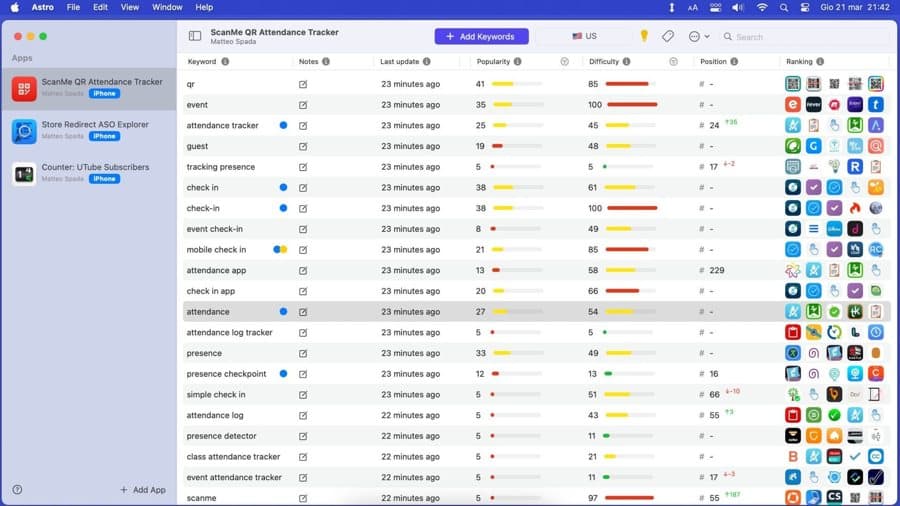
Task: Open the note icon for 'attendance app'
Action: [x=303, y=270]
